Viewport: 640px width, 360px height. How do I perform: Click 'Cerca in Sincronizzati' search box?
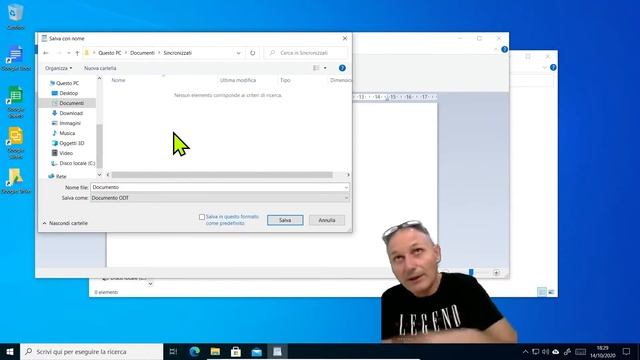tap(306, 53)
